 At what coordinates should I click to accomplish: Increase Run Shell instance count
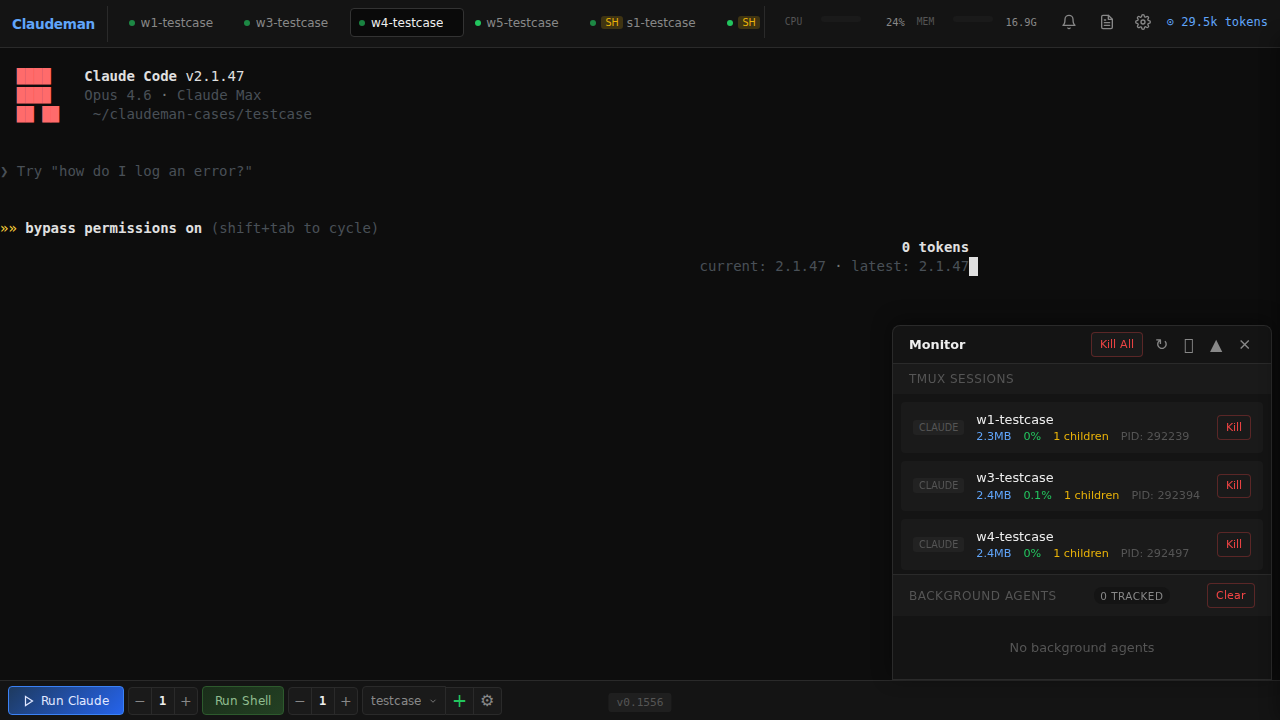tap(346, 701)
